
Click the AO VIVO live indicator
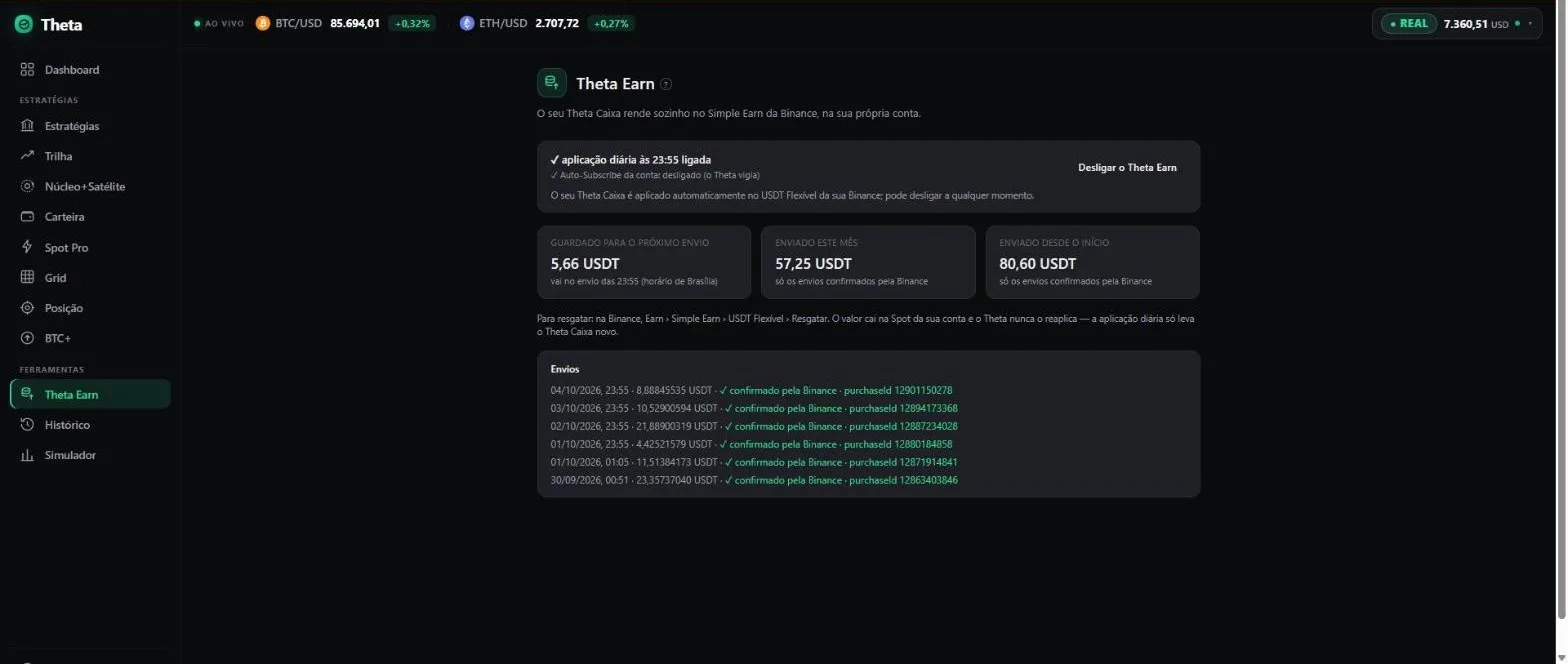coord(218,23)
